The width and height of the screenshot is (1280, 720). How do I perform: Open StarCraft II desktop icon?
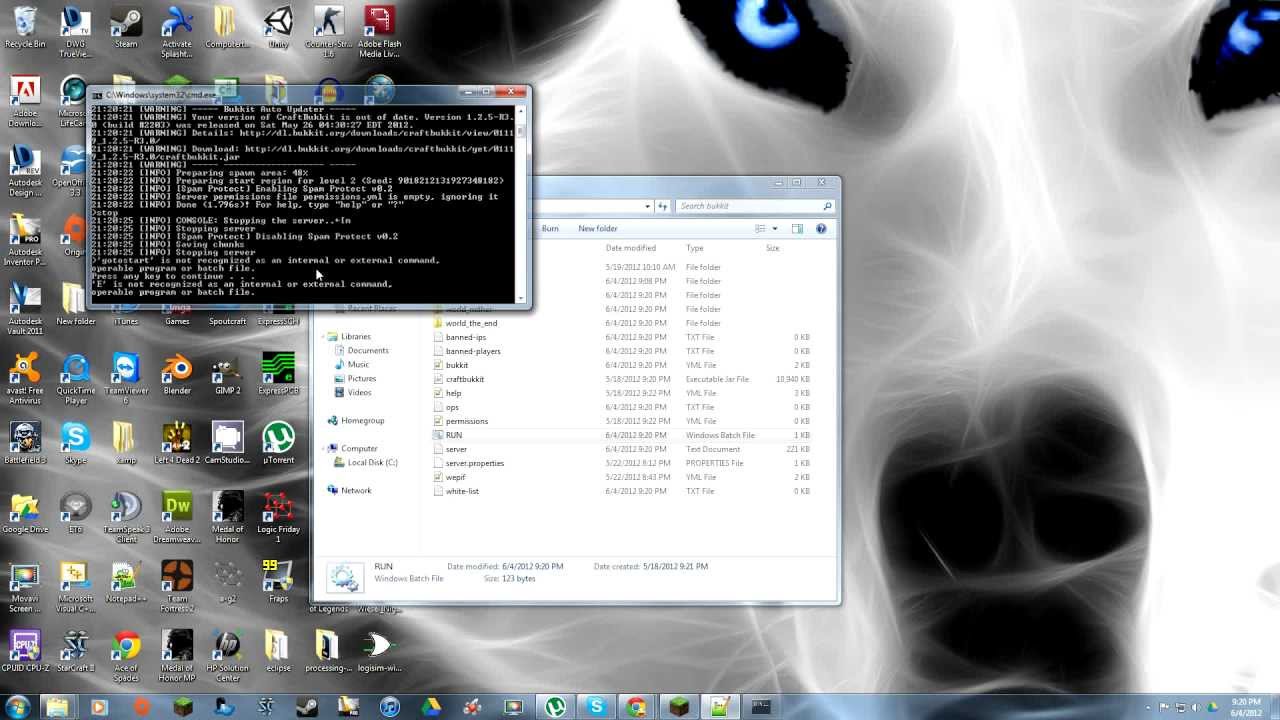(75, 651)
